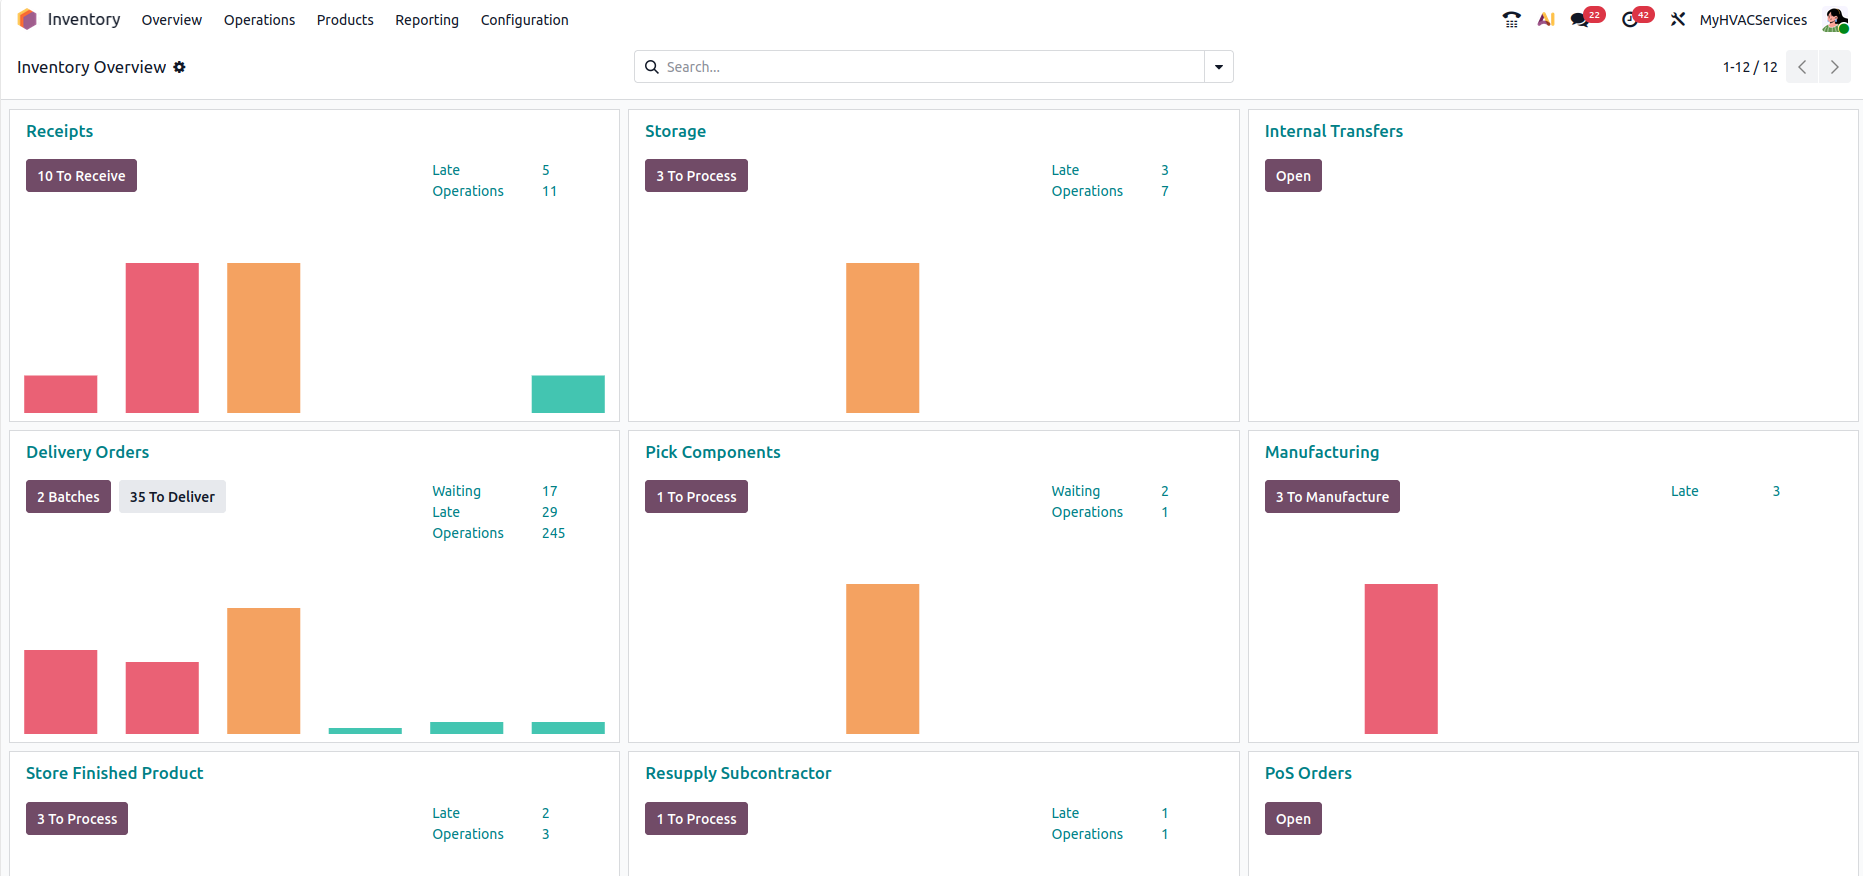
Task: Click Late link in Manufacturing card
Action: point(1685,491)
